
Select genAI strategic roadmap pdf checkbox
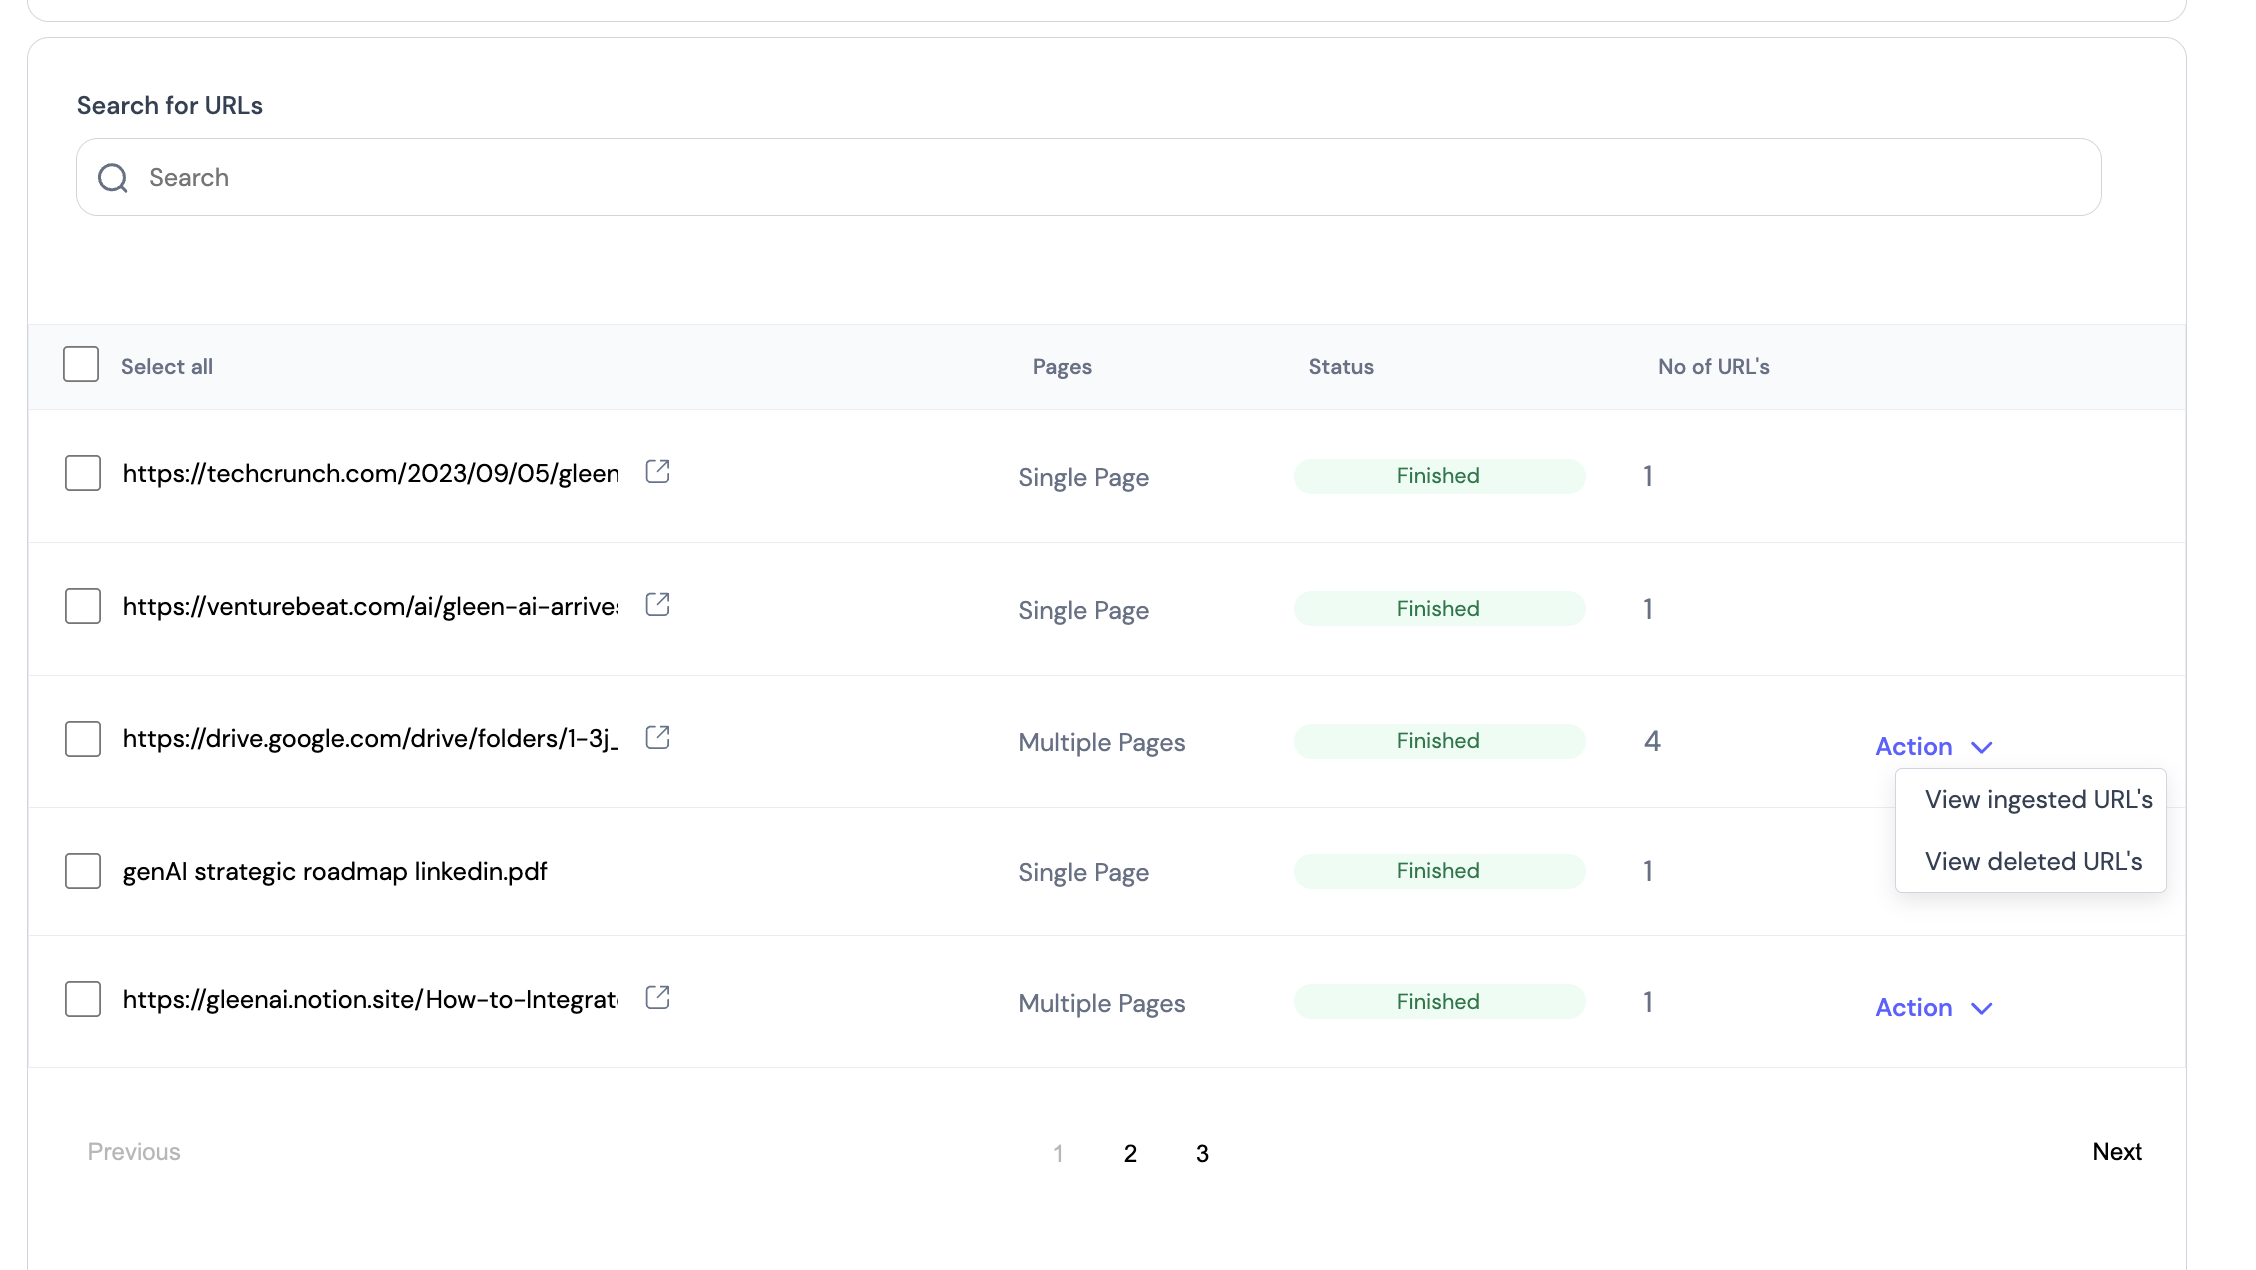coord(83,871)
